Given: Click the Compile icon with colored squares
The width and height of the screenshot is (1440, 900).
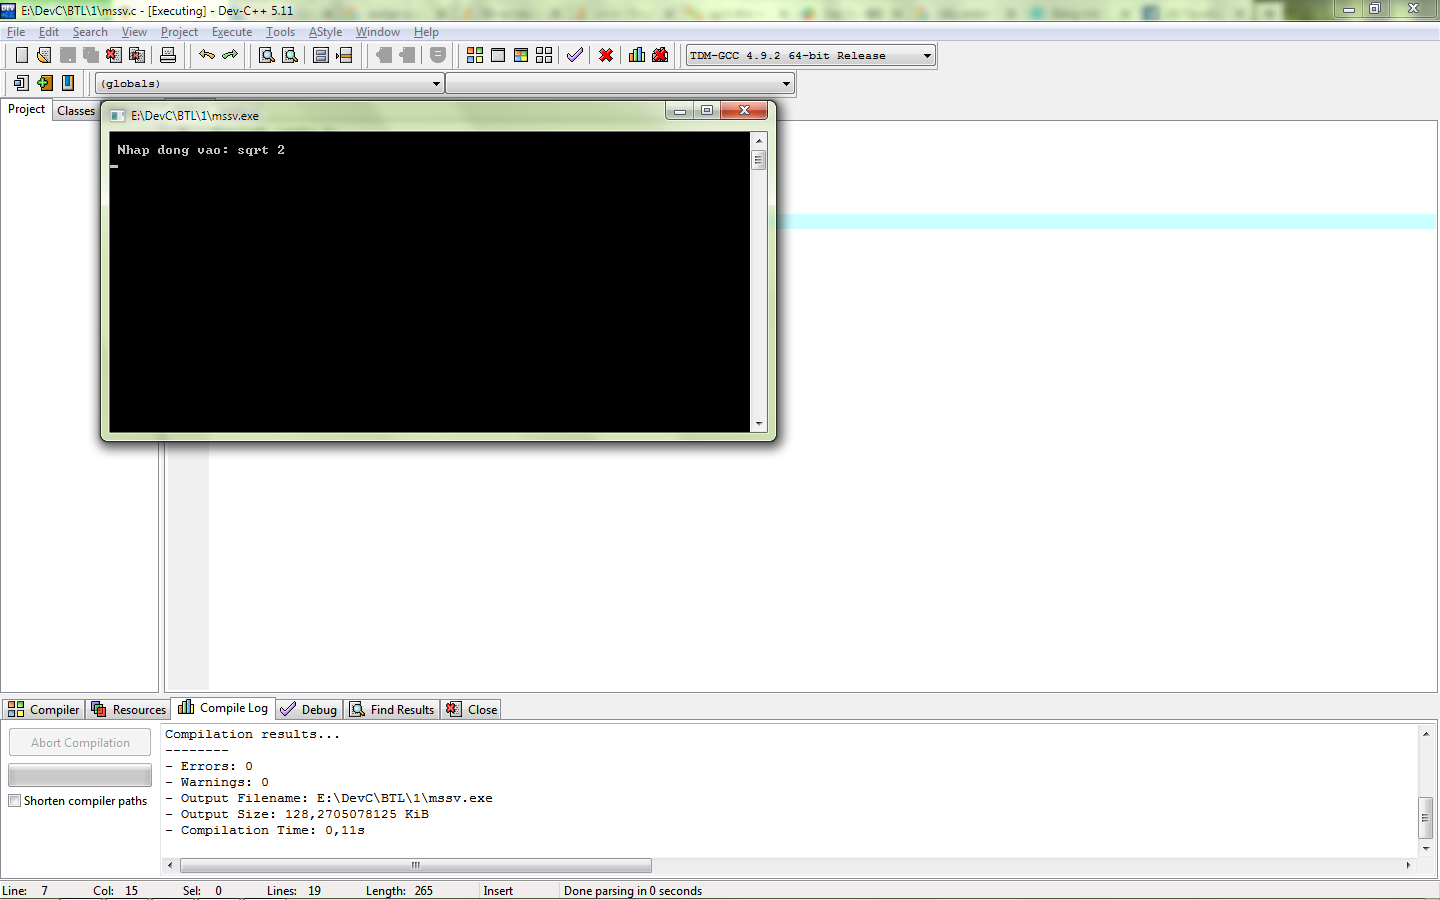Looking at the screenshot, I should click(475, 55).
